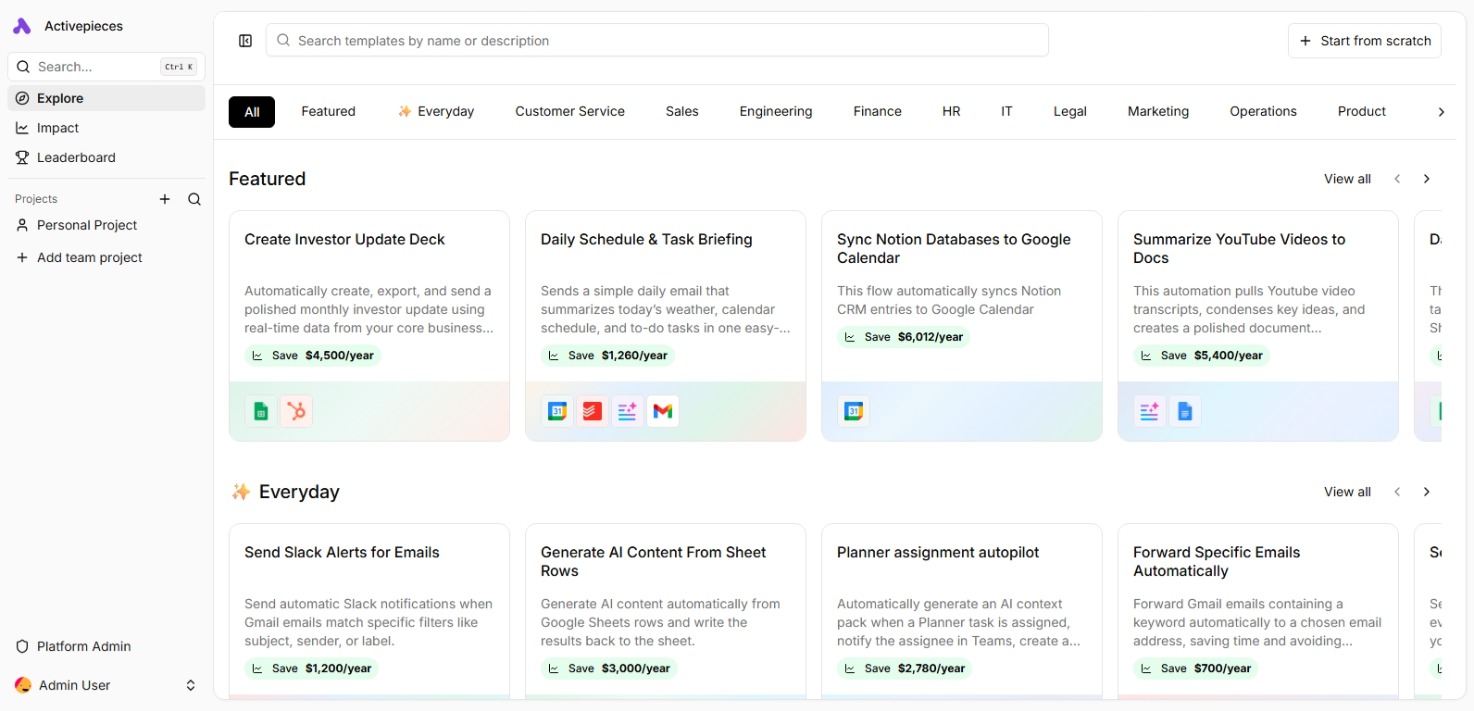
Task: Click Google Calendar icon on Sync Notion card
Action: [853, 411]
